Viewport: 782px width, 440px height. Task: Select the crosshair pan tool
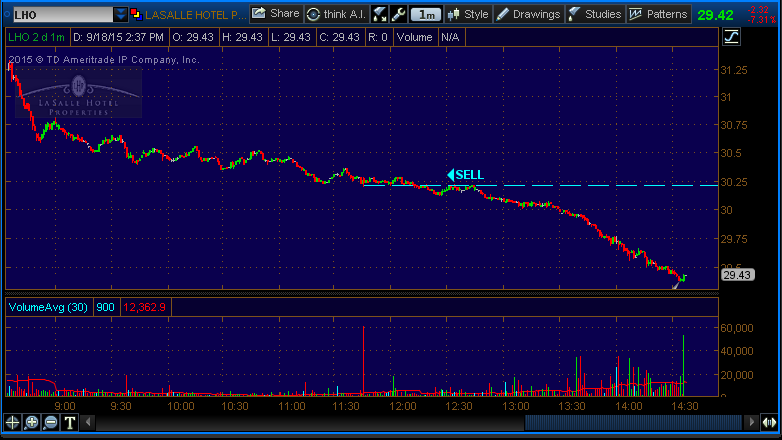[x=13, y=422]
